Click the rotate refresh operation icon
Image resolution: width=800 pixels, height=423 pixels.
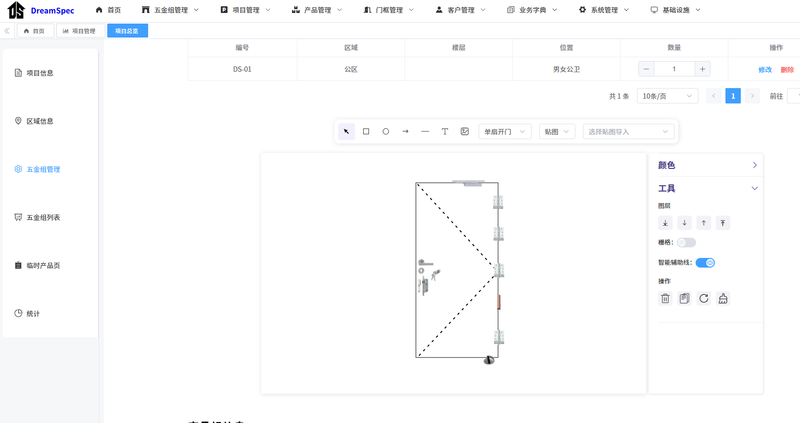point(704,298)
